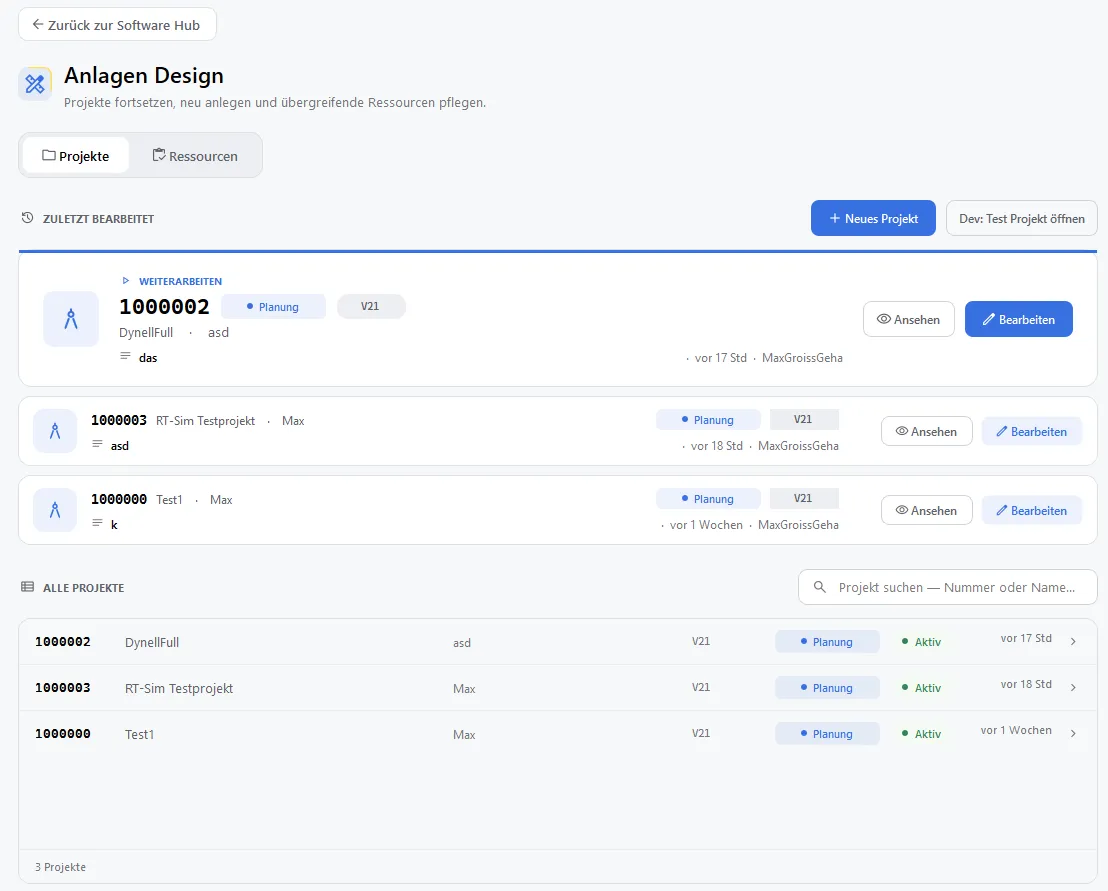
Task: Click the 'asd' cell in the DynellFull table row
Action: click(462, 643)
